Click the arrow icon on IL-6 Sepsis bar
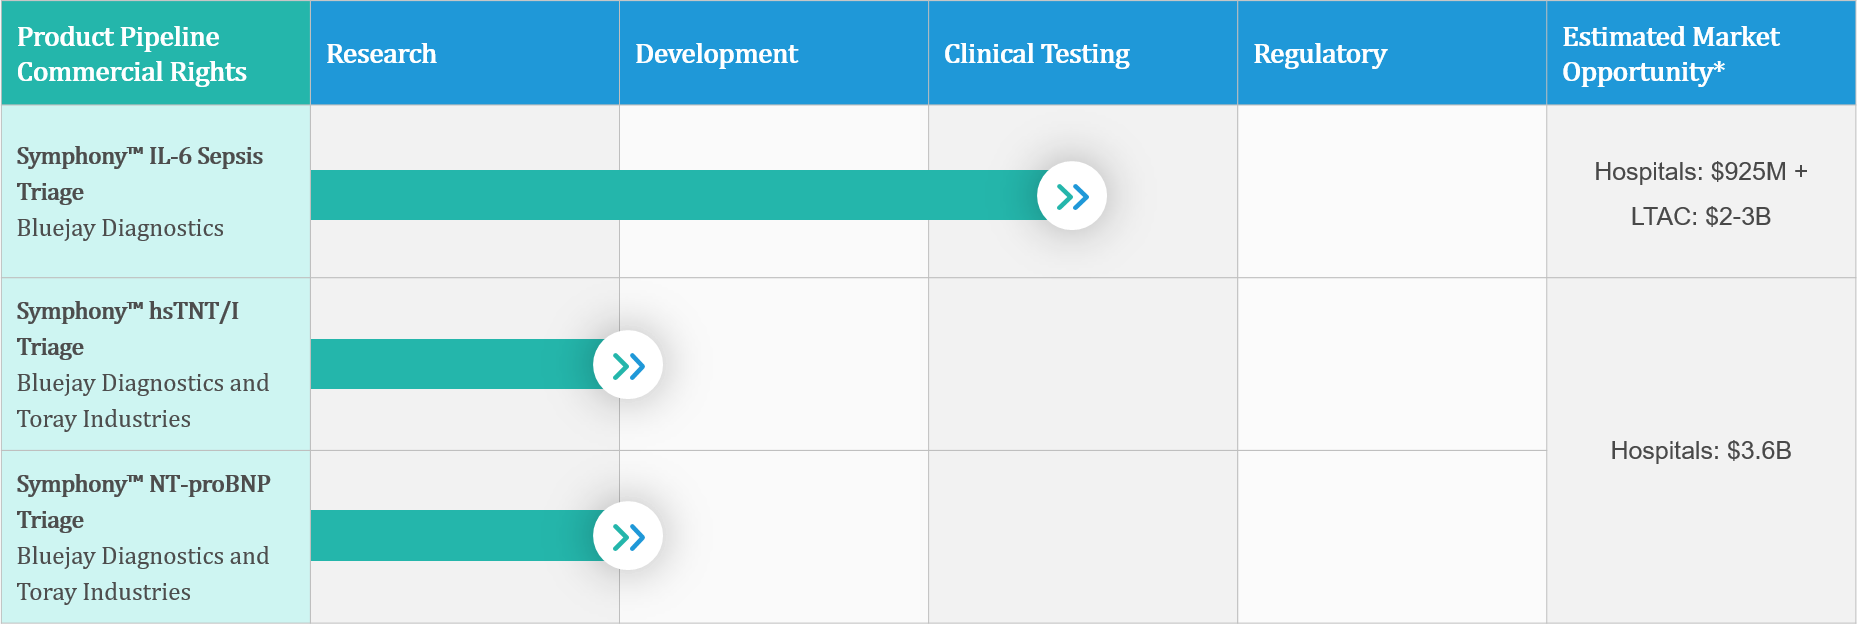This screenshot has width=1857, height=638. pyautogui.click(x=1072, y=196)
